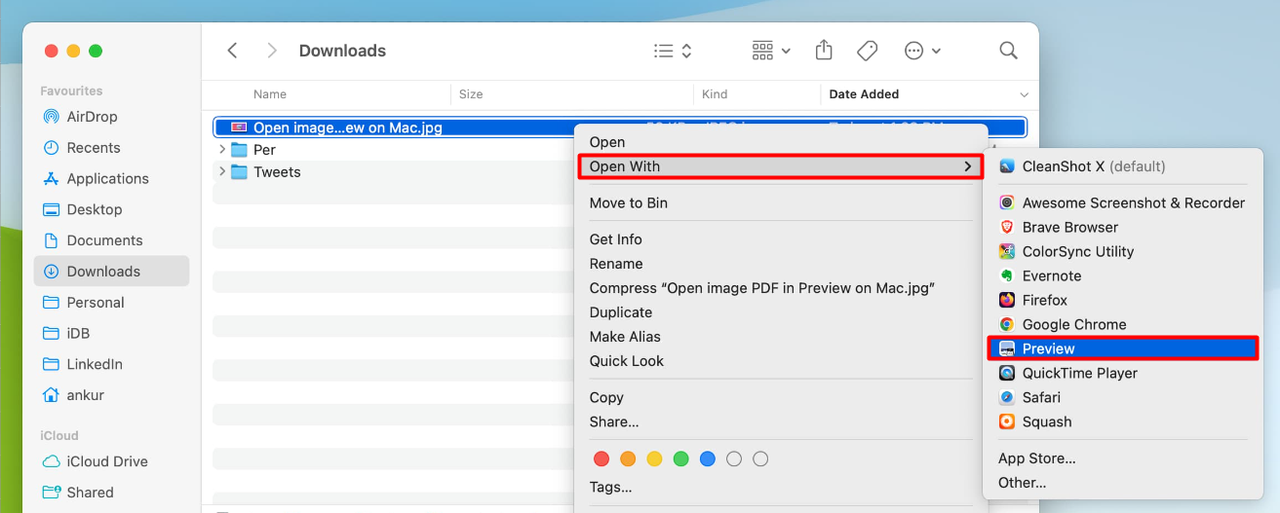Choose Open in the context menu
Viewport: 1280px width, 513px height.
coord(781,142)
